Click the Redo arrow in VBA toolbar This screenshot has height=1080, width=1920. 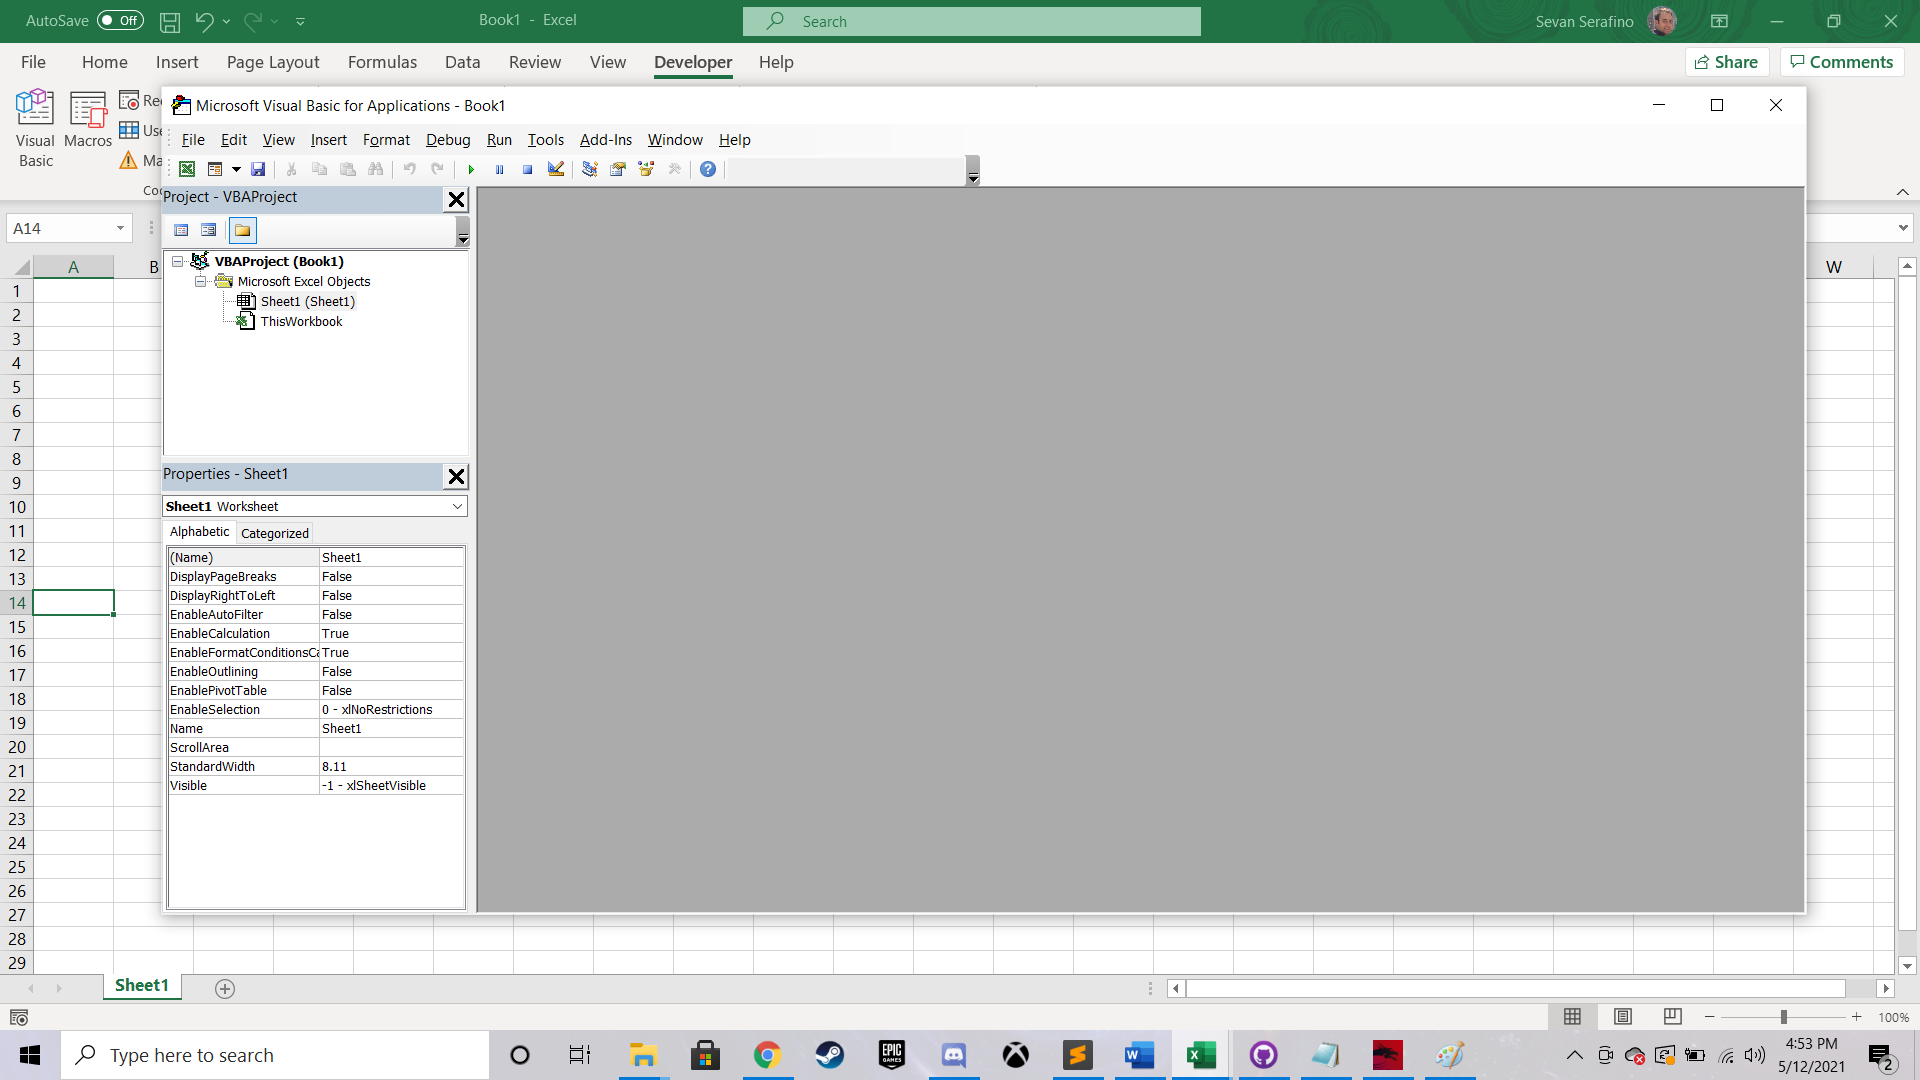[437, 169]
